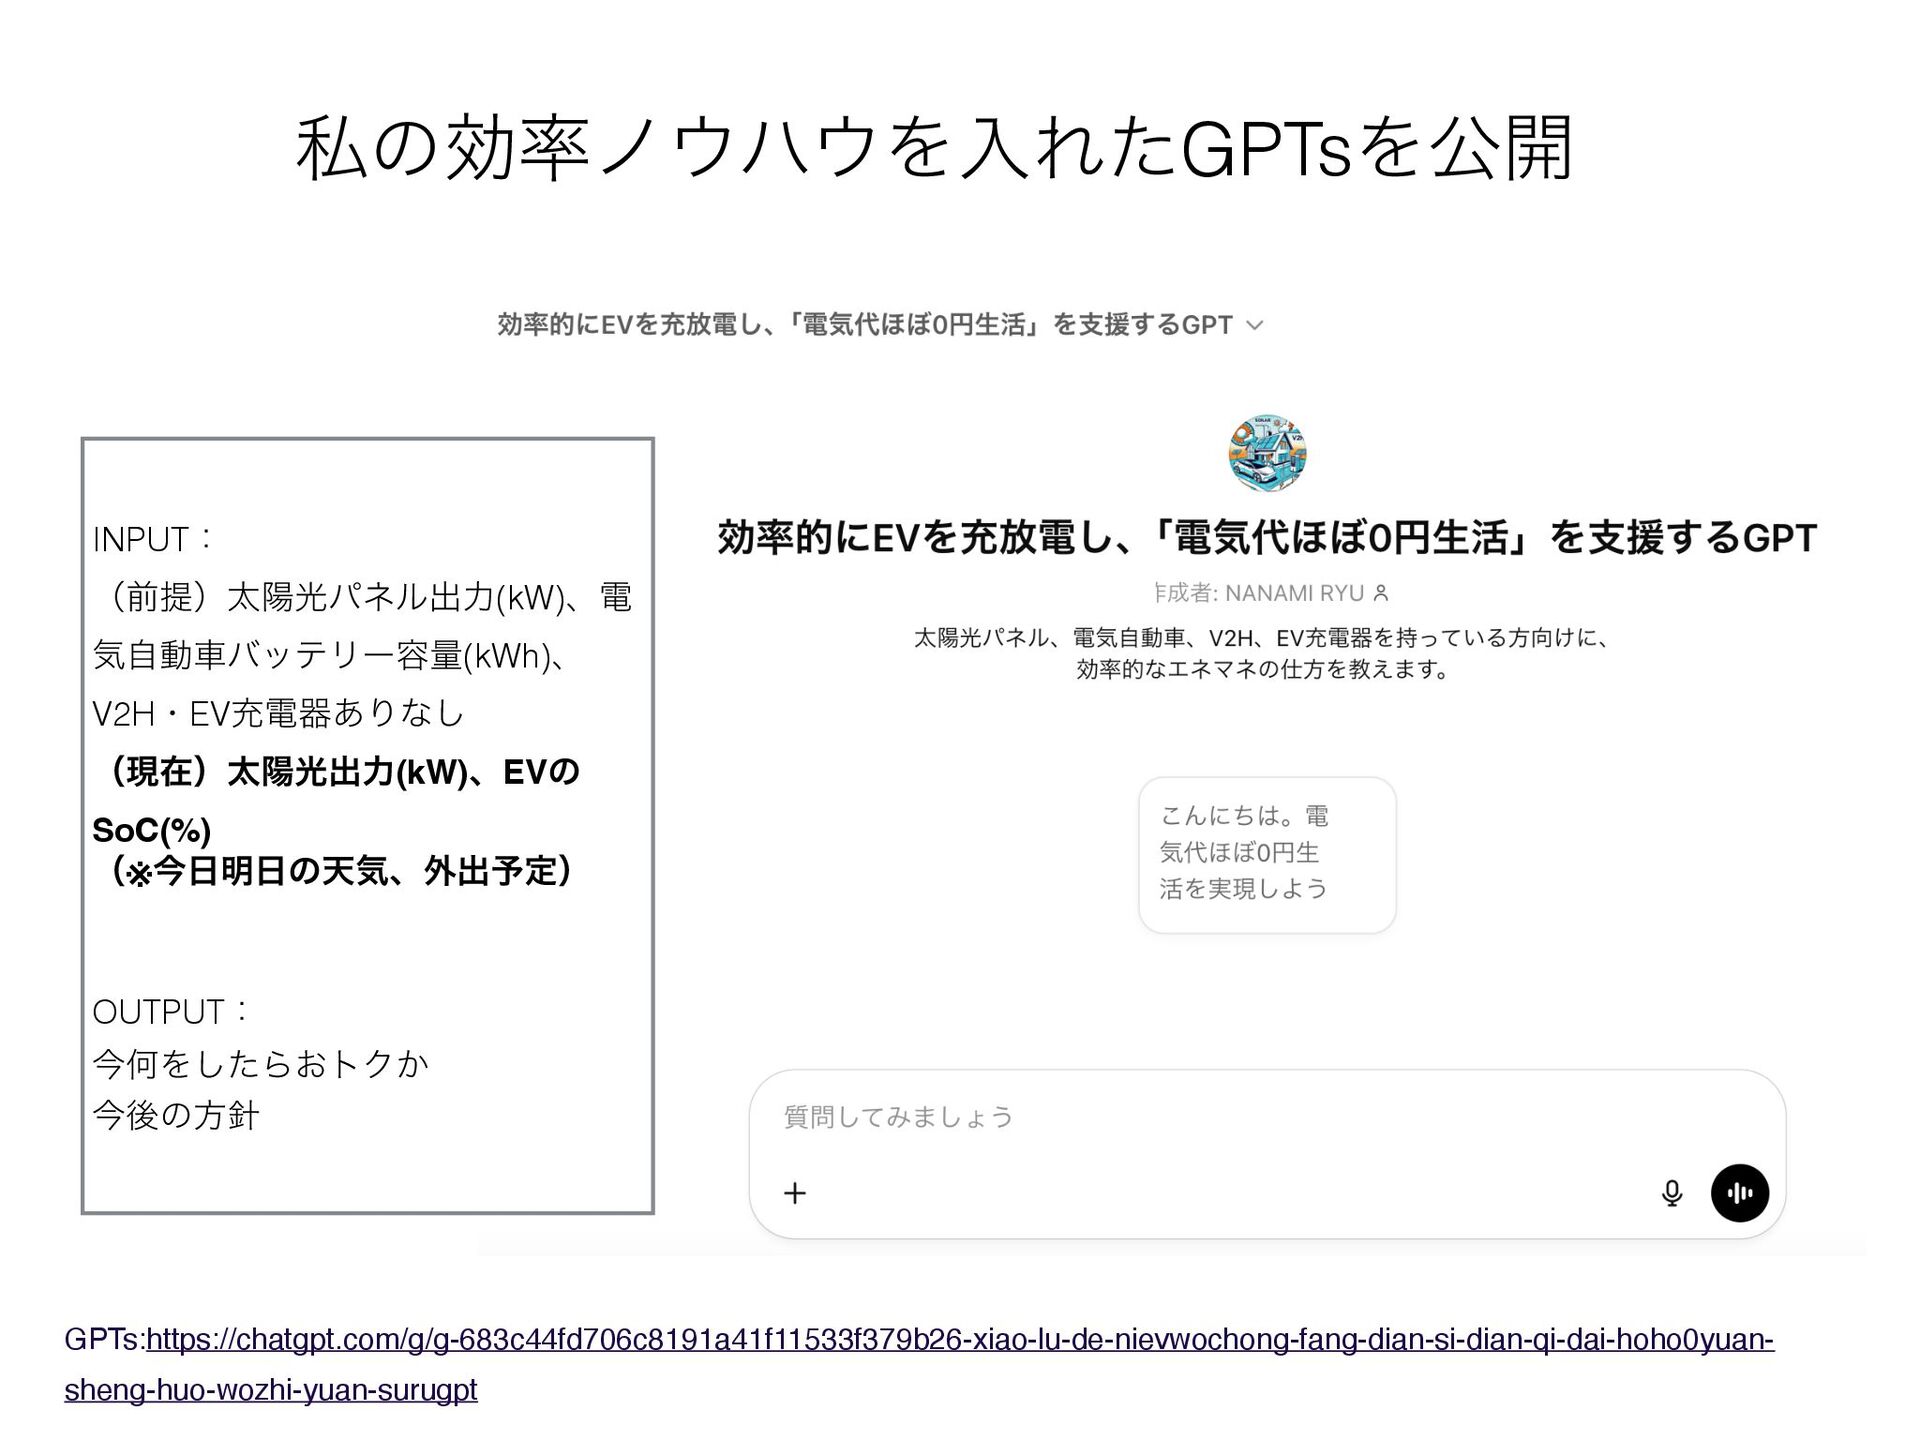
Task: Open the GPT title menu at top
Action: (864, 325)
